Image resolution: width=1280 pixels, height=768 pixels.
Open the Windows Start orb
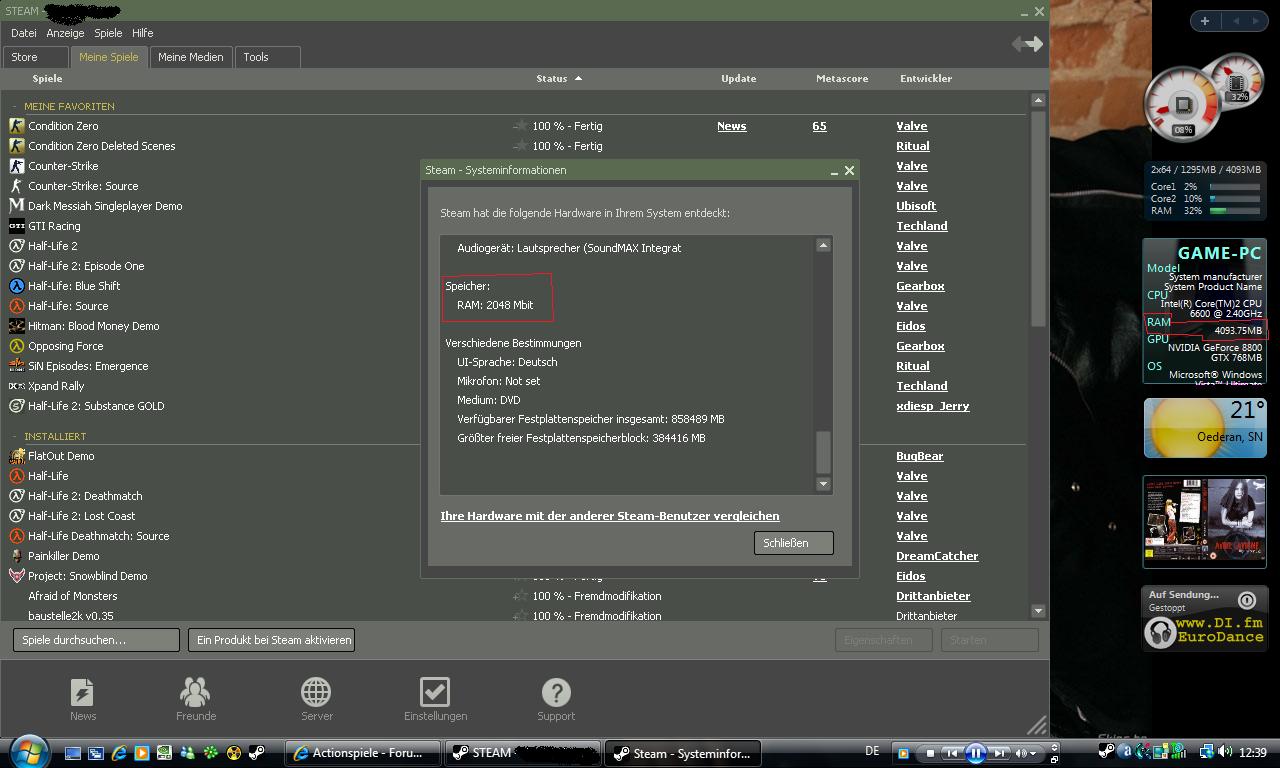[29, 750]
